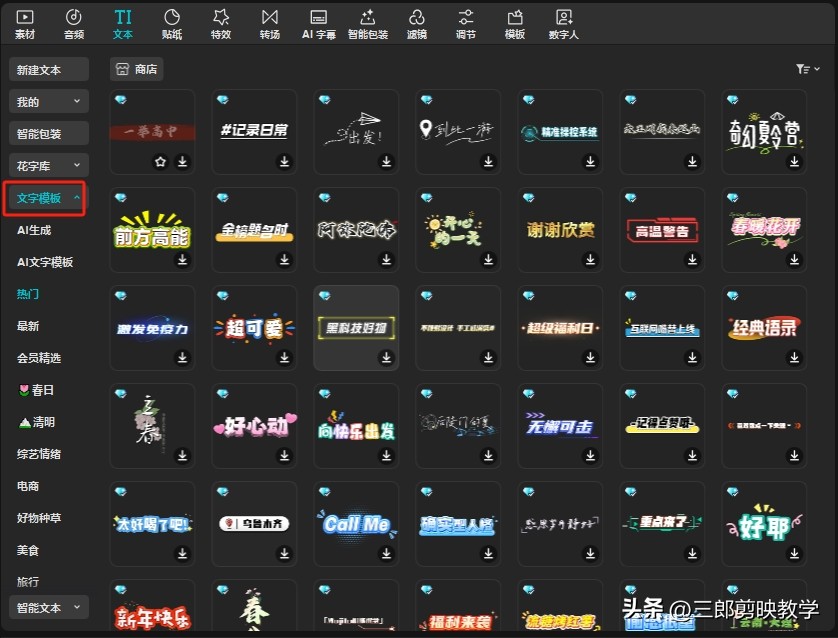Download the 出发! paper plane template
This screenshot has height=638, width=838.
[x=386, y=161]
